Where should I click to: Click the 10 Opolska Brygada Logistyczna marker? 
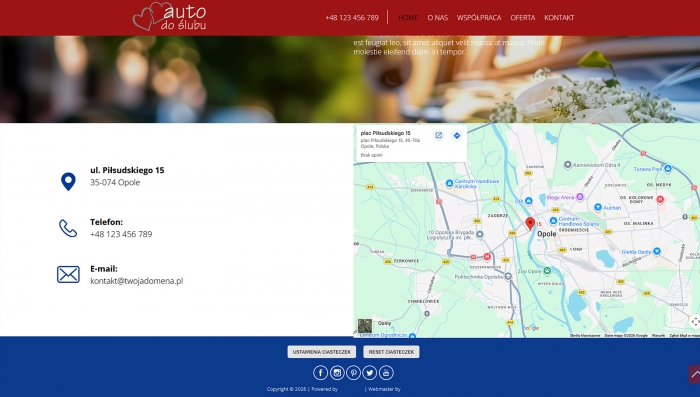[x=479, y=234]
